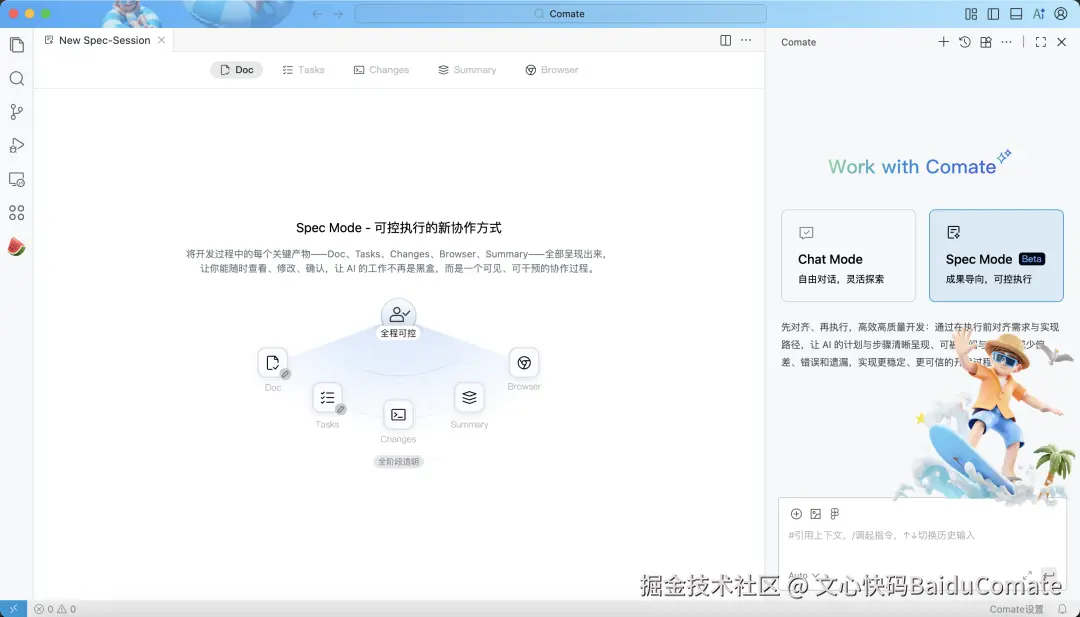Click the 全程可控 user icon in diagram
This screenshot has height=617, width=1080.
pos(398,315)
